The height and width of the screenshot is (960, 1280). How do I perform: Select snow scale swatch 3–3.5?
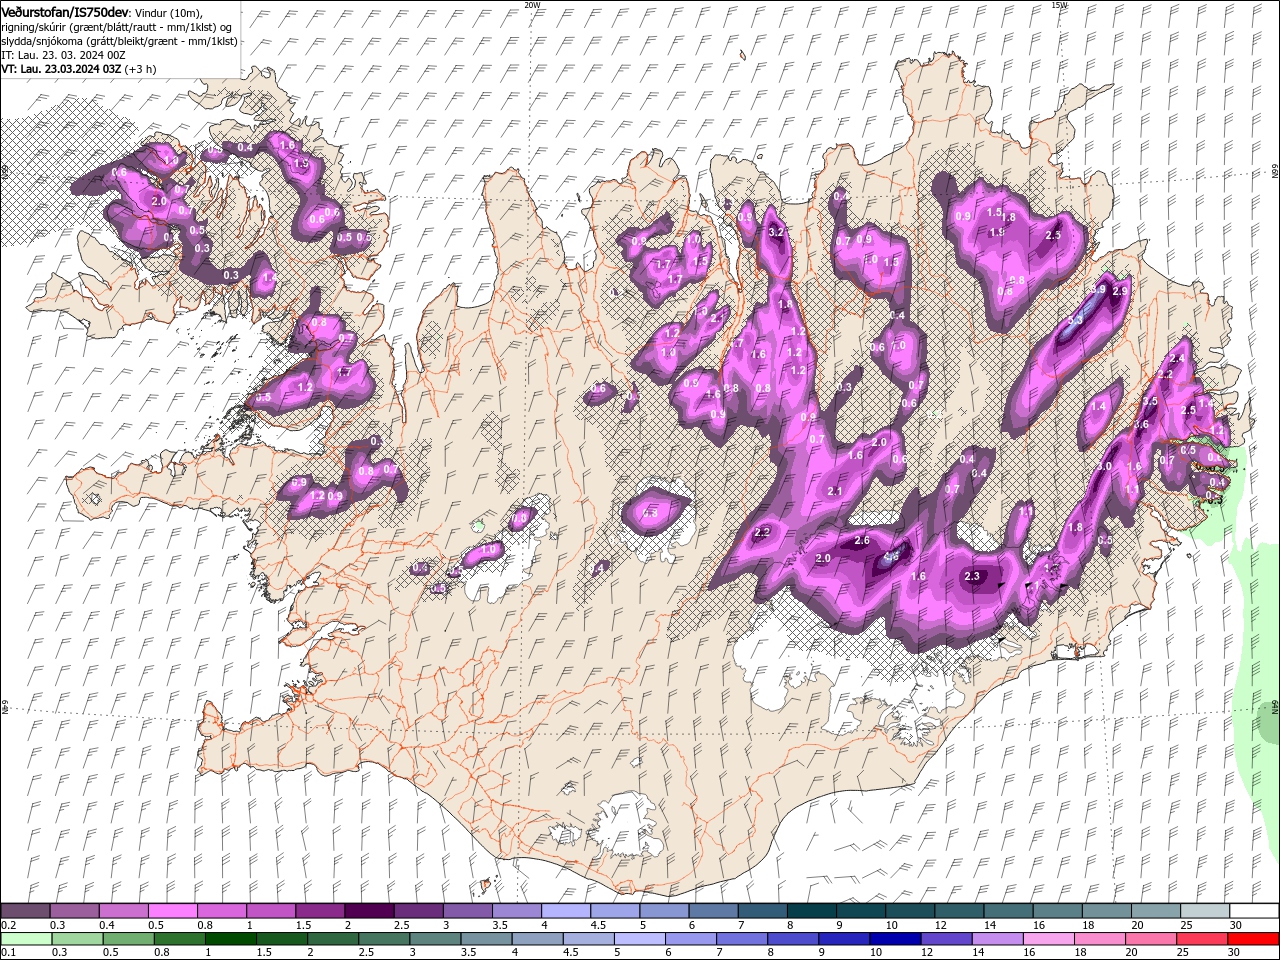tap(467, 911)
